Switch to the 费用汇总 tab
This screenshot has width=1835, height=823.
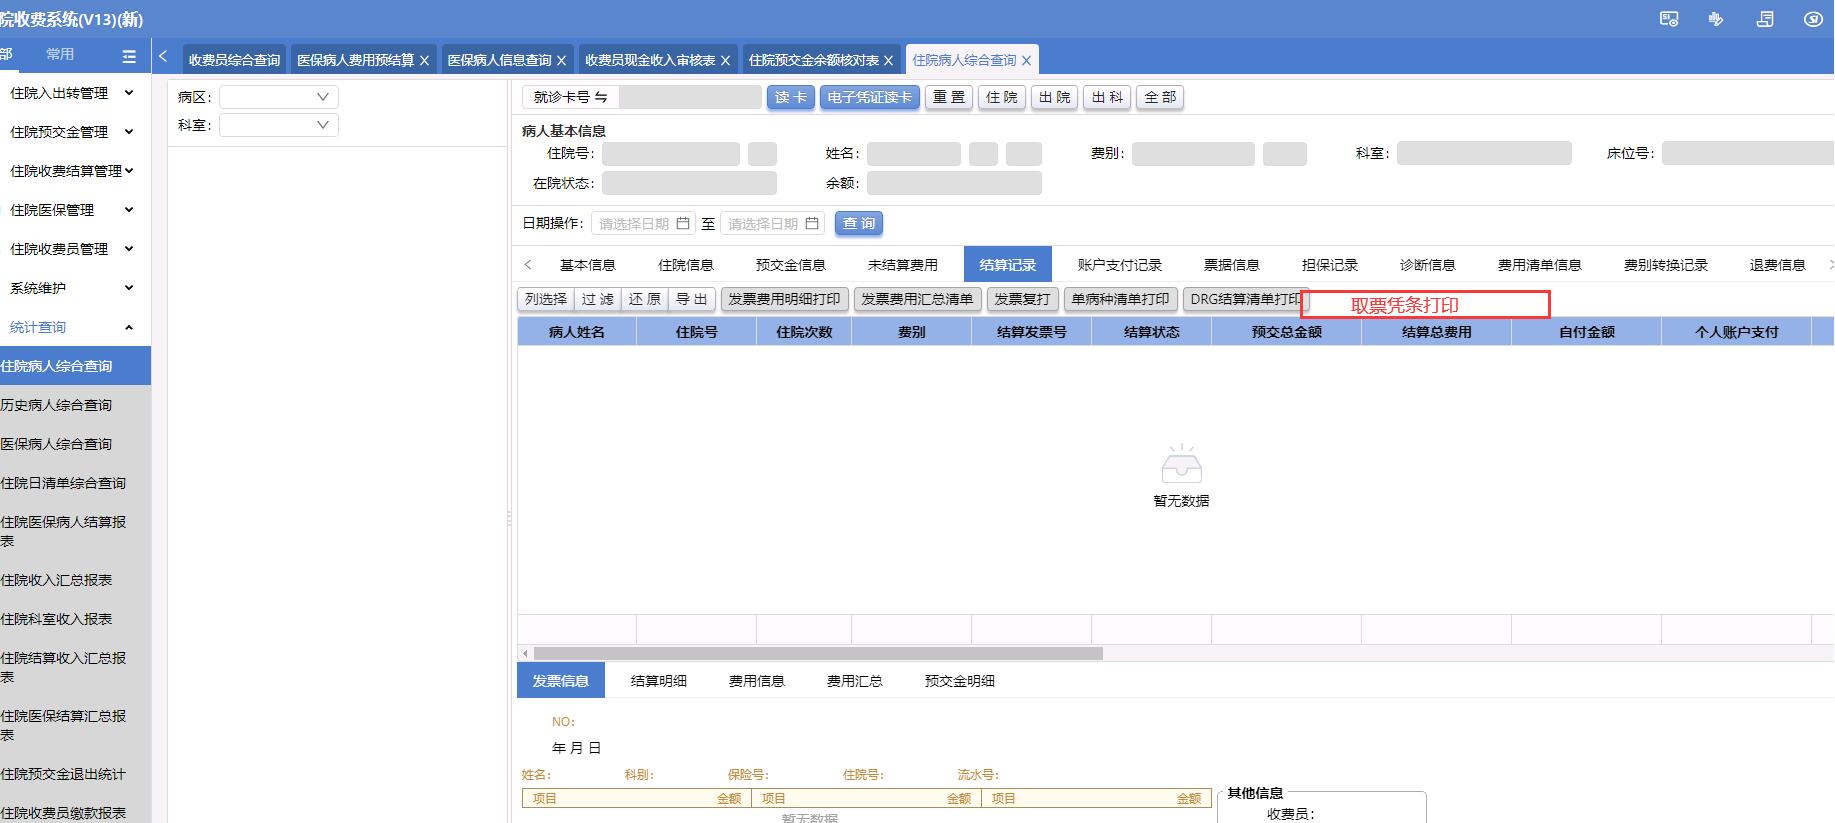854,681
